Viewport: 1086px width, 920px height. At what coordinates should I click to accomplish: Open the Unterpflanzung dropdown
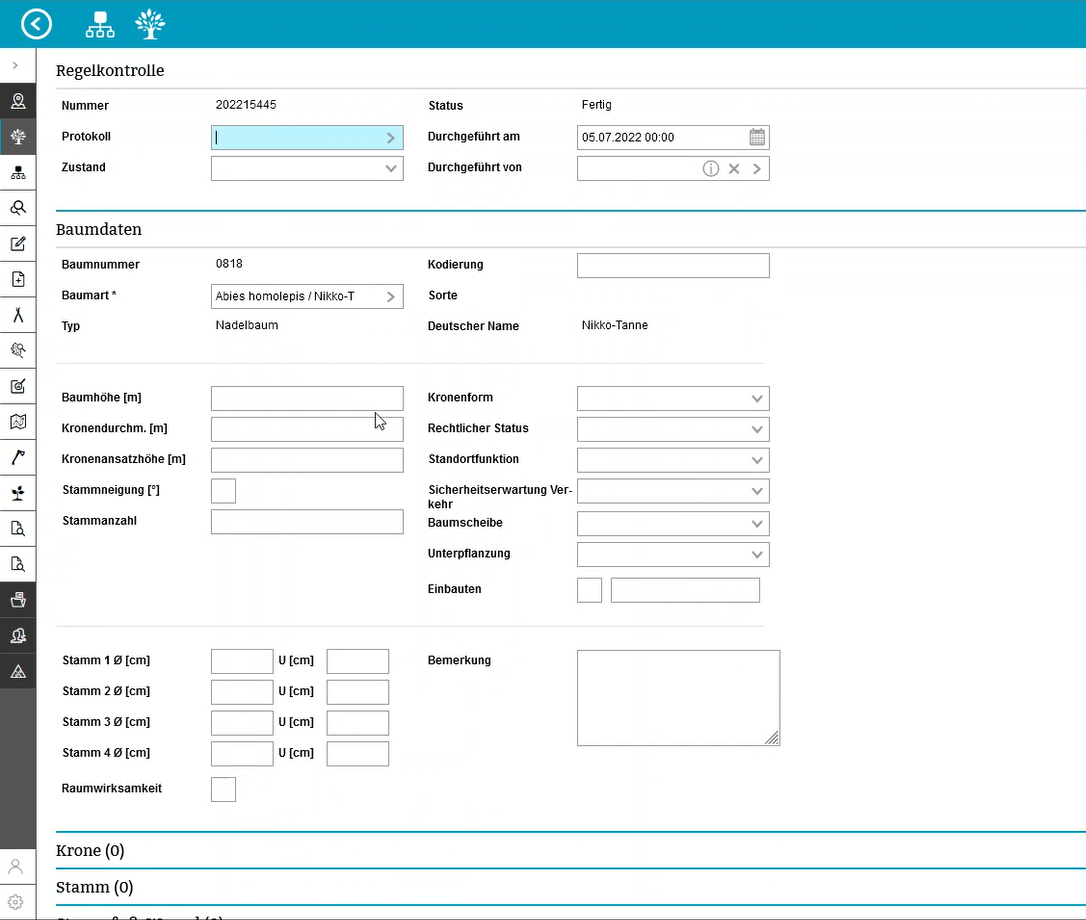click(757, 554)
